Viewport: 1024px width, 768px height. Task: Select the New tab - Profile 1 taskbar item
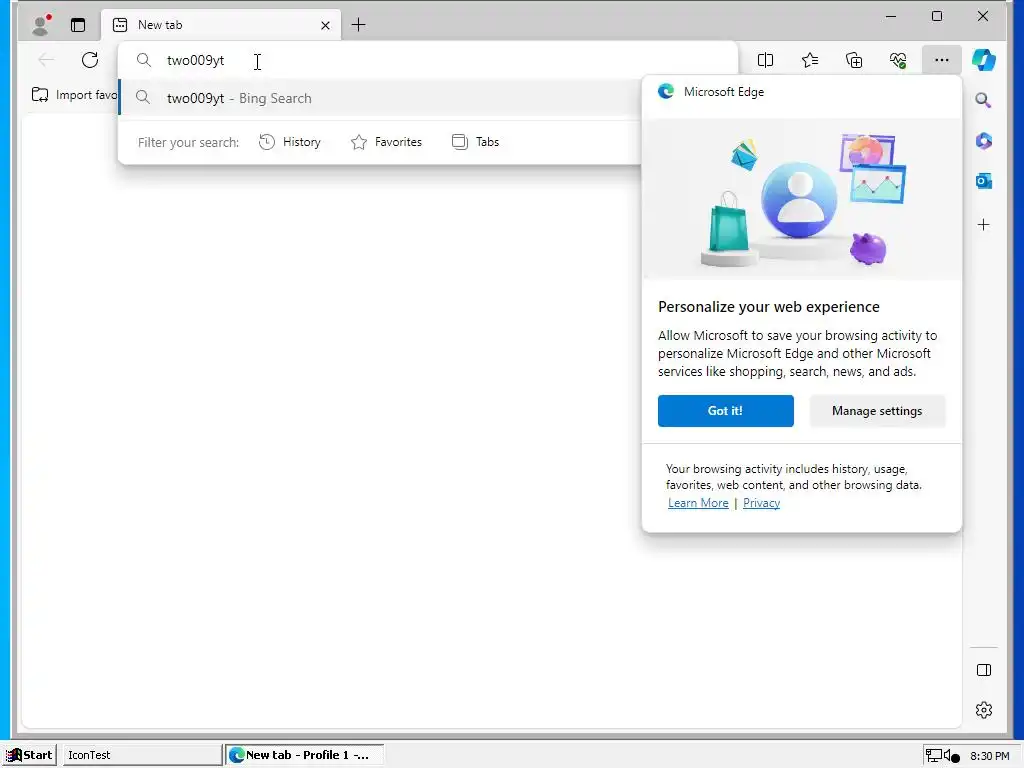(x=304, y=755)
